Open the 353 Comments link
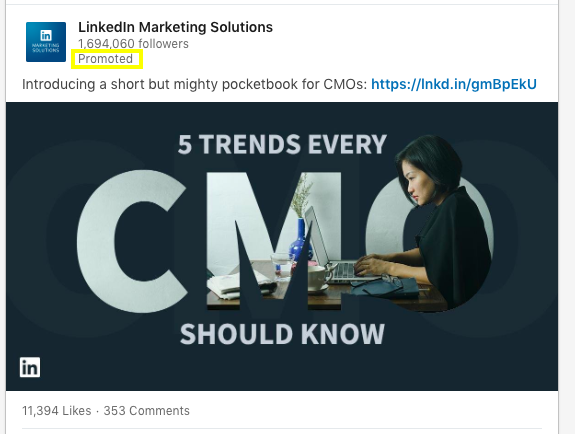This screenshot has height=434, width=575. coord(146,411)
